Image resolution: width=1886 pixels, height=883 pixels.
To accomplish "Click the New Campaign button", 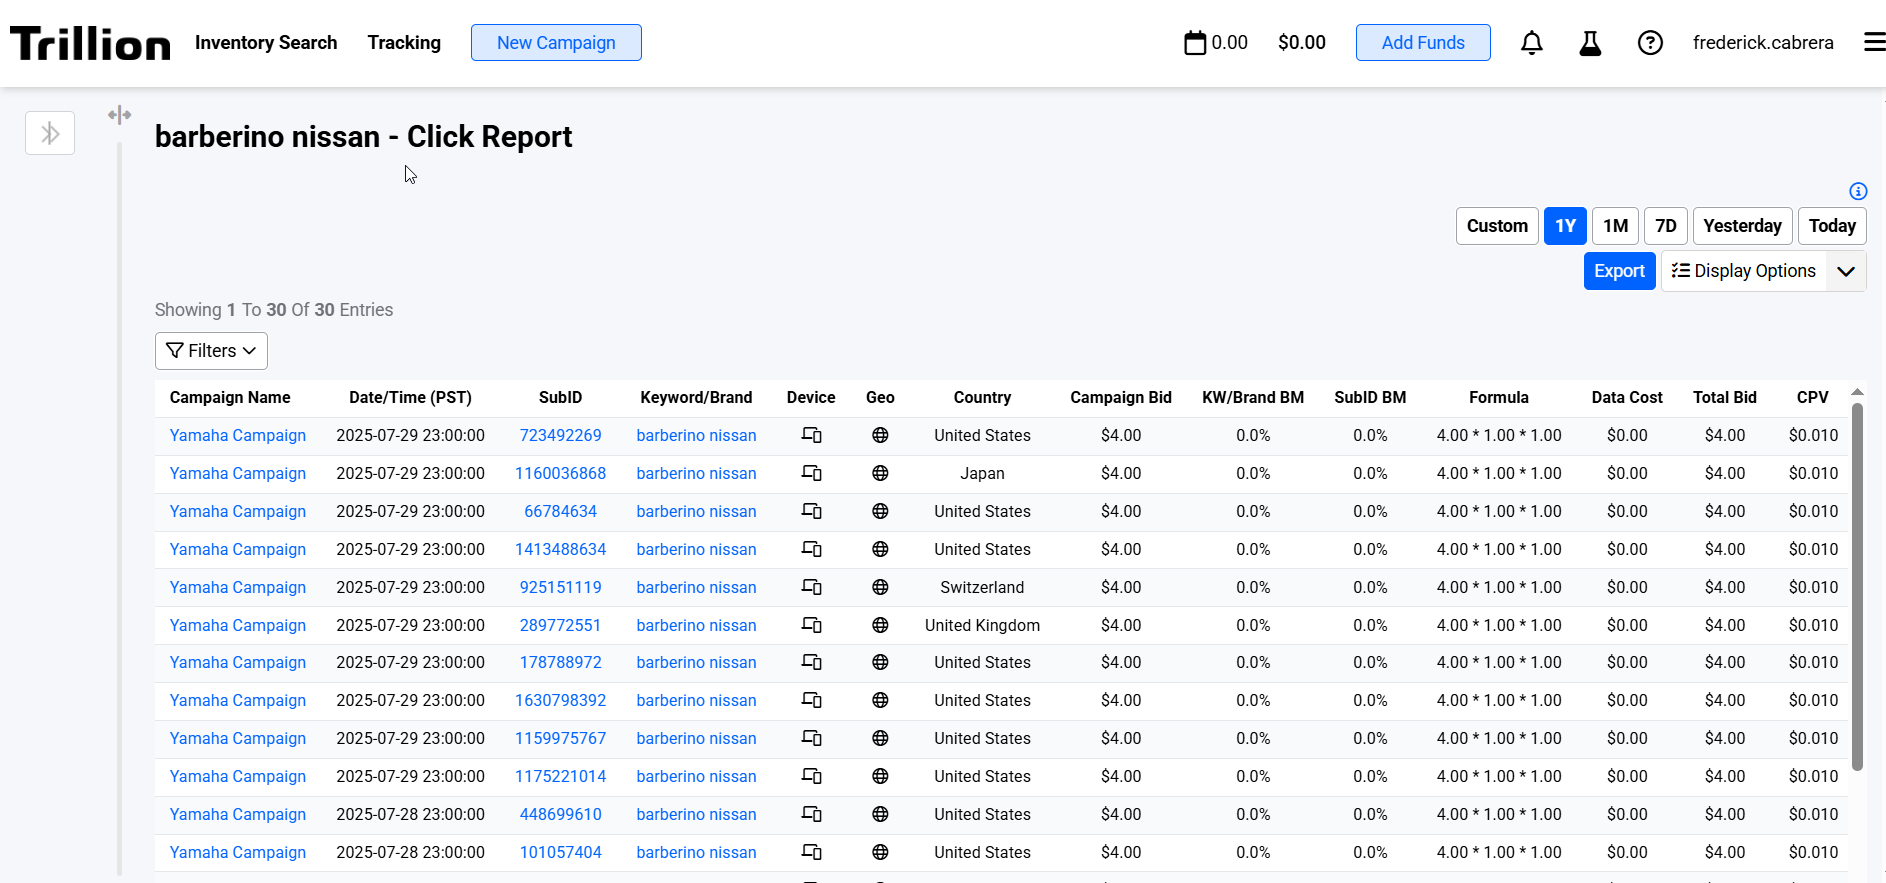I will [x=556, y=43].
